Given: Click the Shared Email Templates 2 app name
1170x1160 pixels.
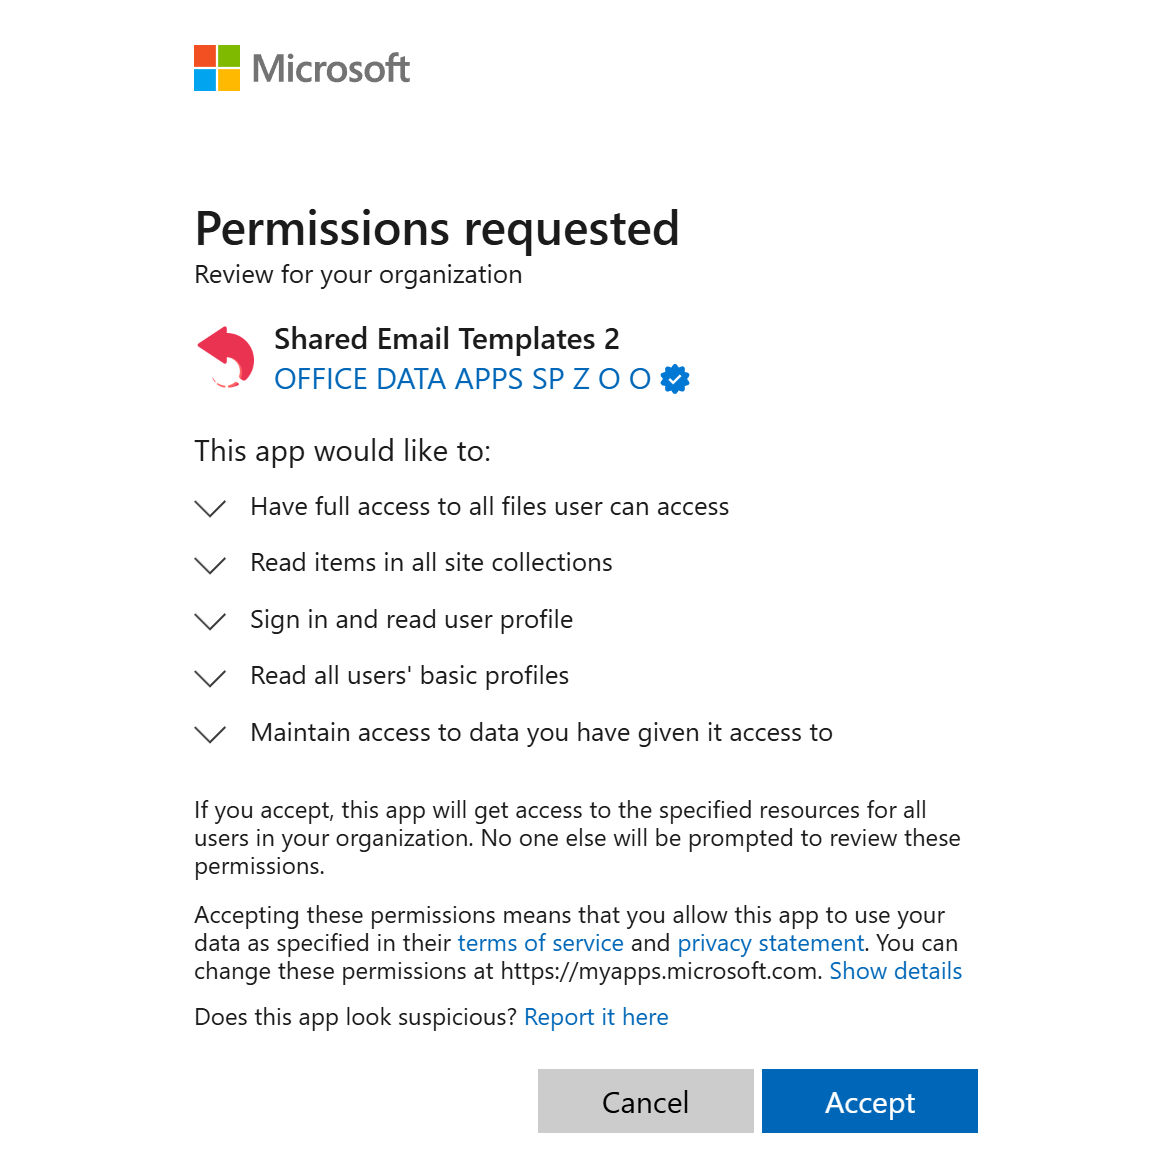Looking at the screenshot, I should [447, 339].
